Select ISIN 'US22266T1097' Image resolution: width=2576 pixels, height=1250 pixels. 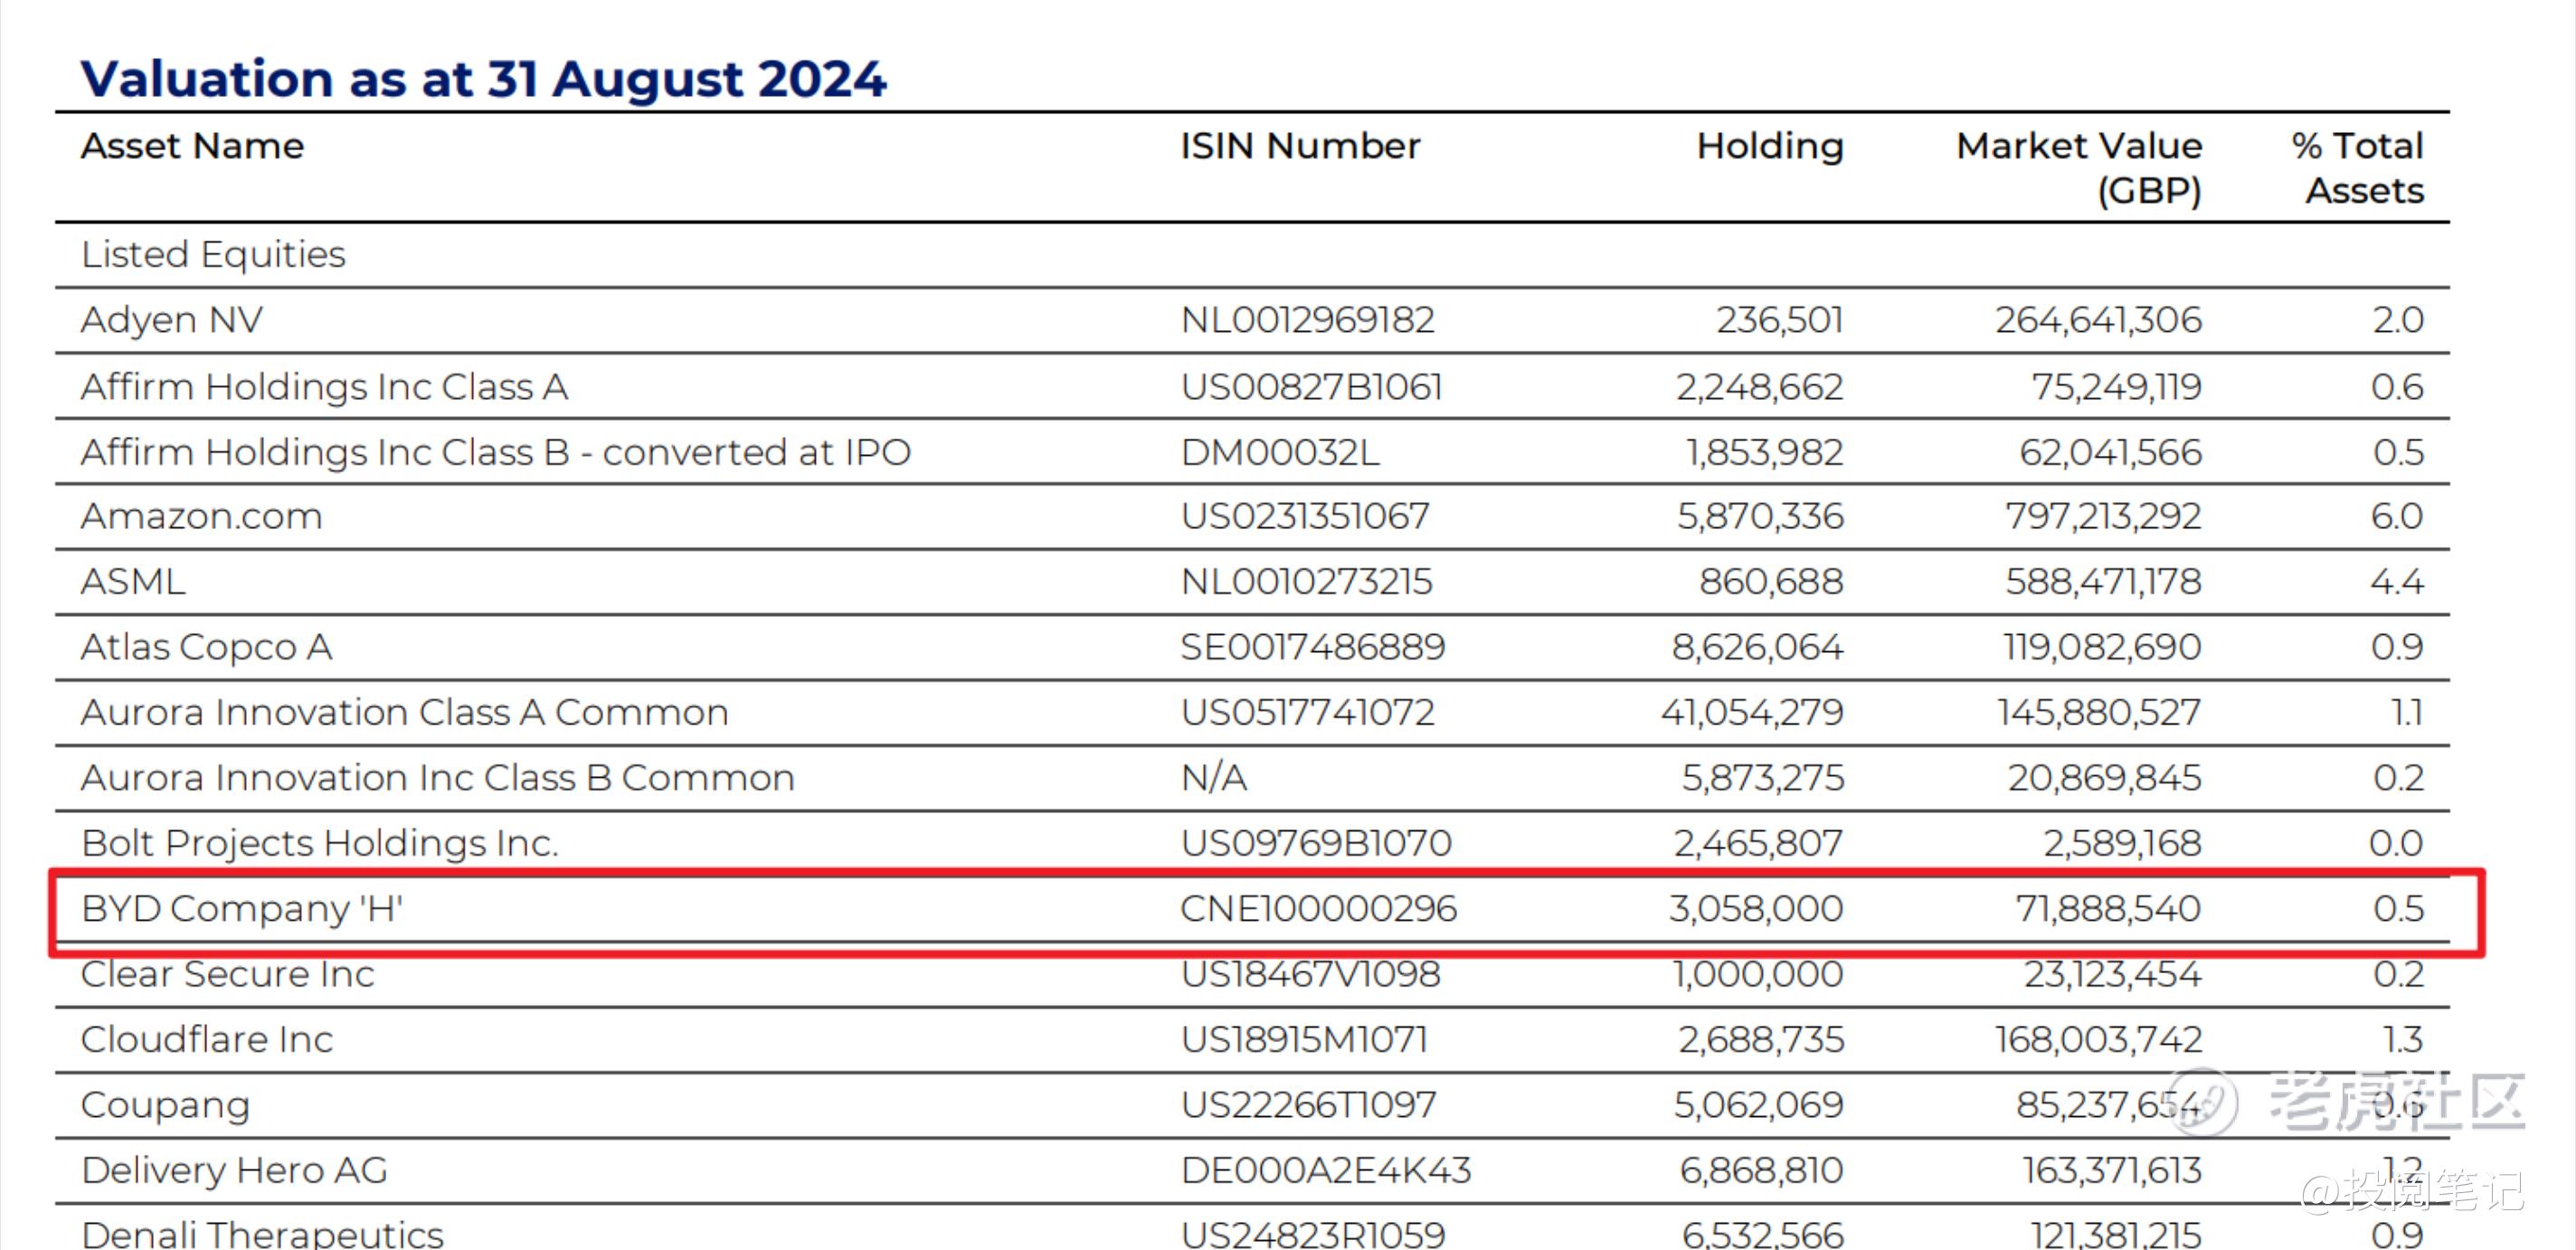click(x=1308, y=1105)
